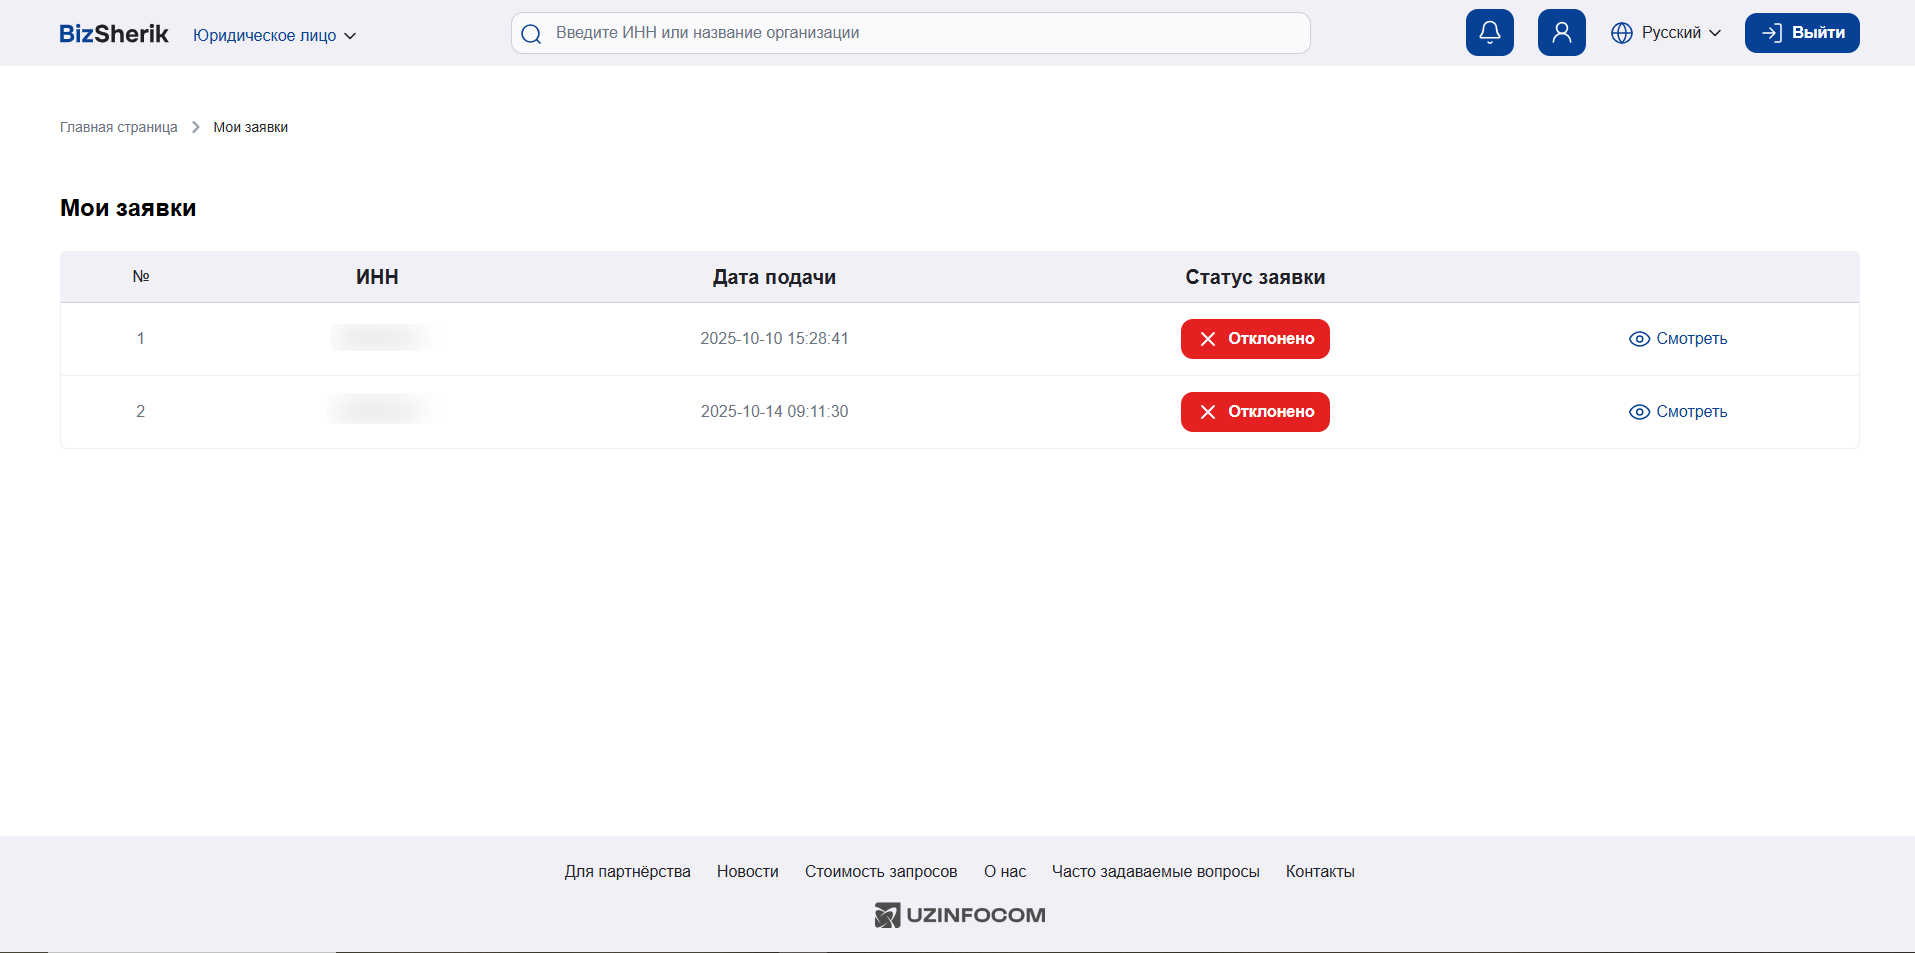1915x953 pixels.
Task: Click the search magnifier icon
Action: (x=531, y=33)
